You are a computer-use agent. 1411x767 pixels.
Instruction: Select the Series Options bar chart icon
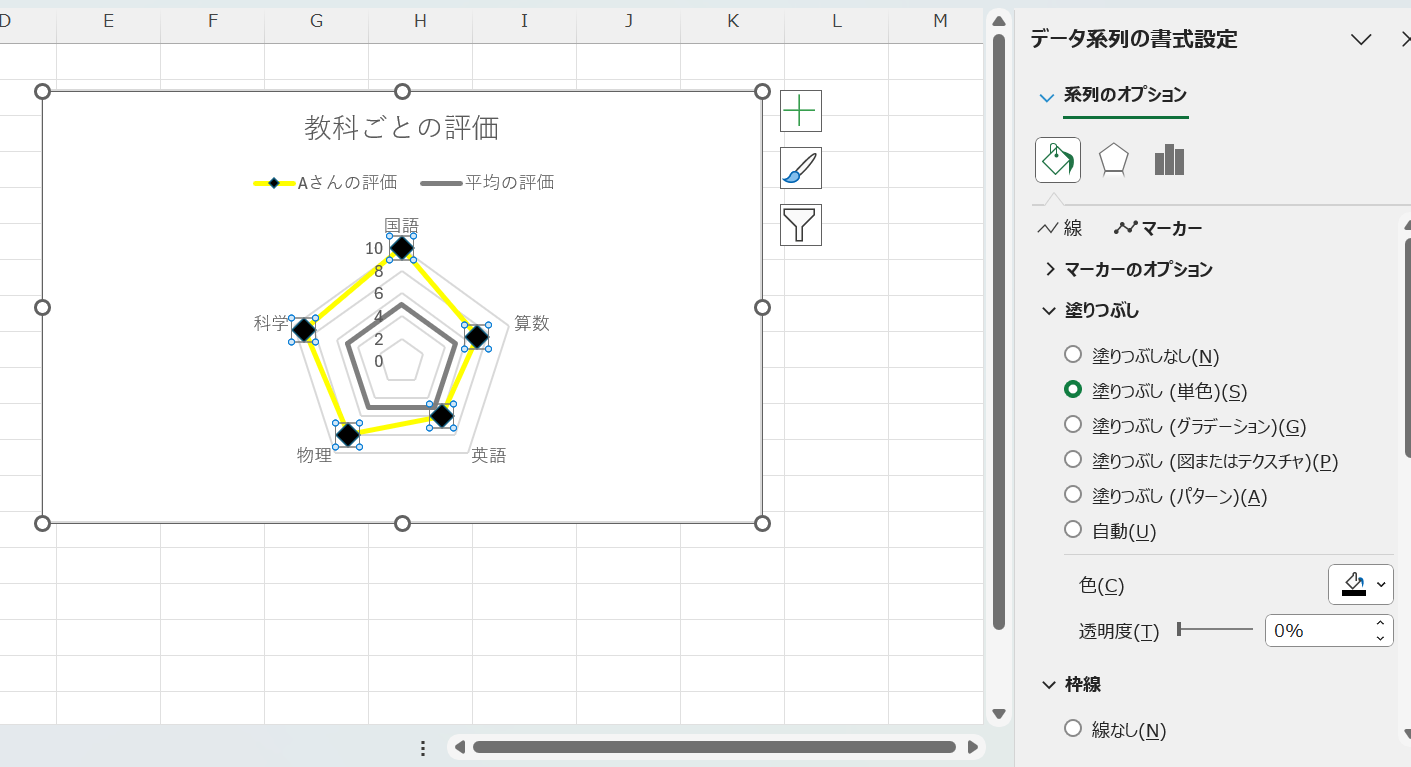coord(1168,159)
